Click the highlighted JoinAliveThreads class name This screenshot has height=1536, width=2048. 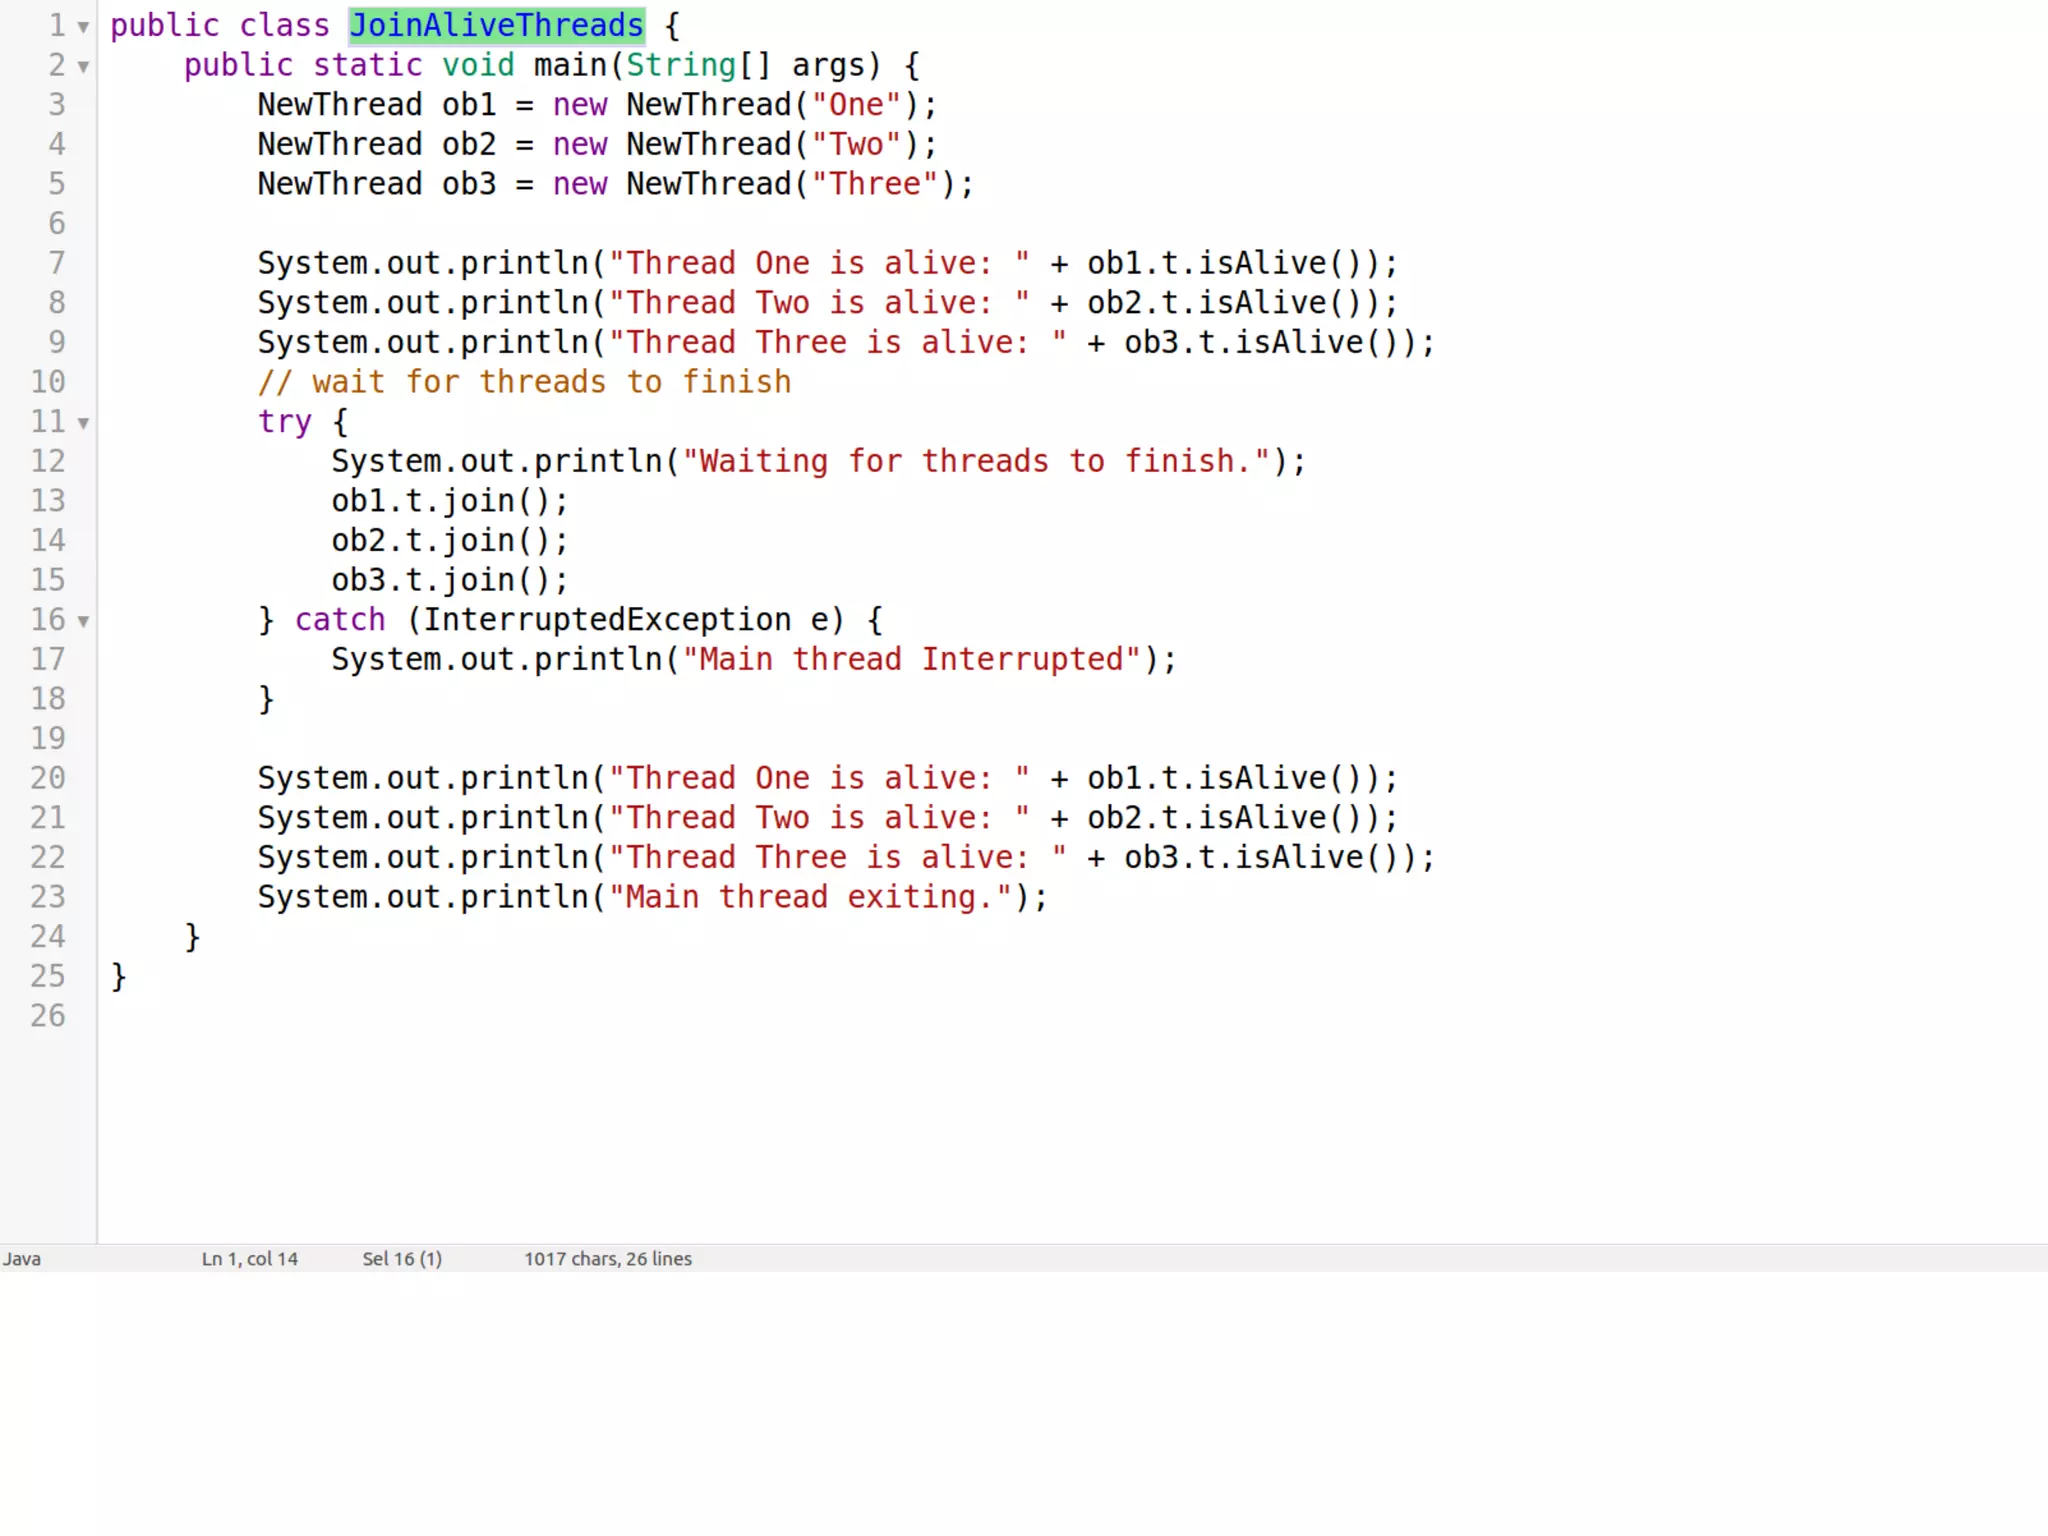click(496, 25)
